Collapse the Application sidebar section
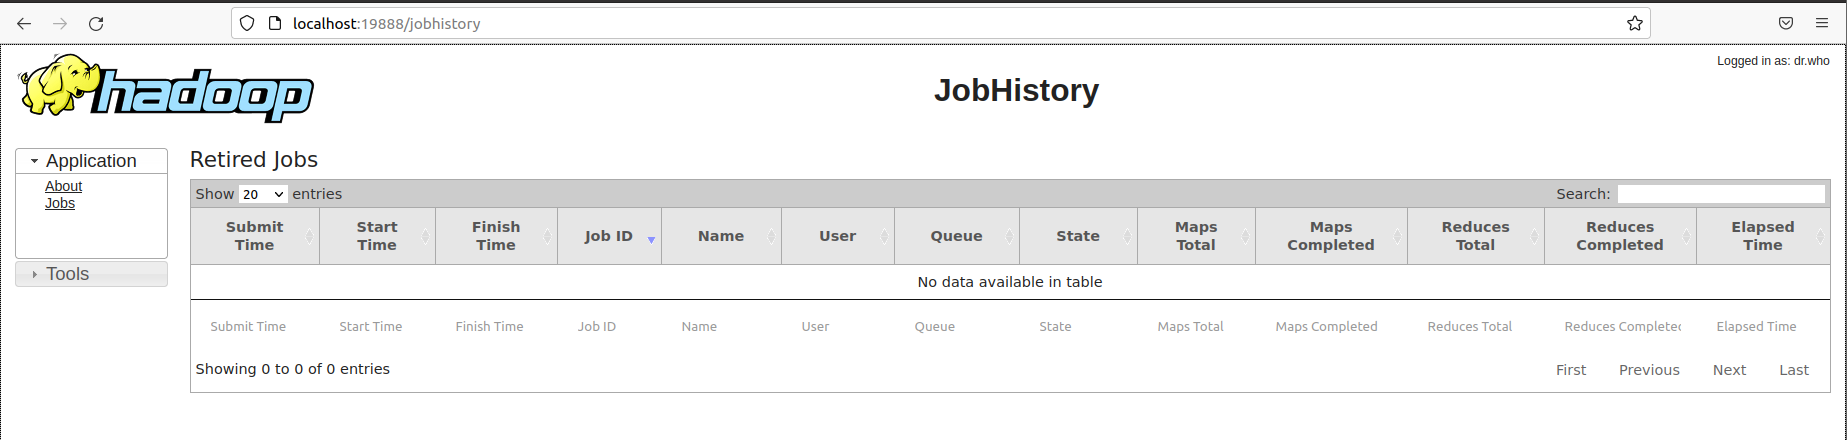This screenshot has height=440, width=1847. (x=91, y=161)
